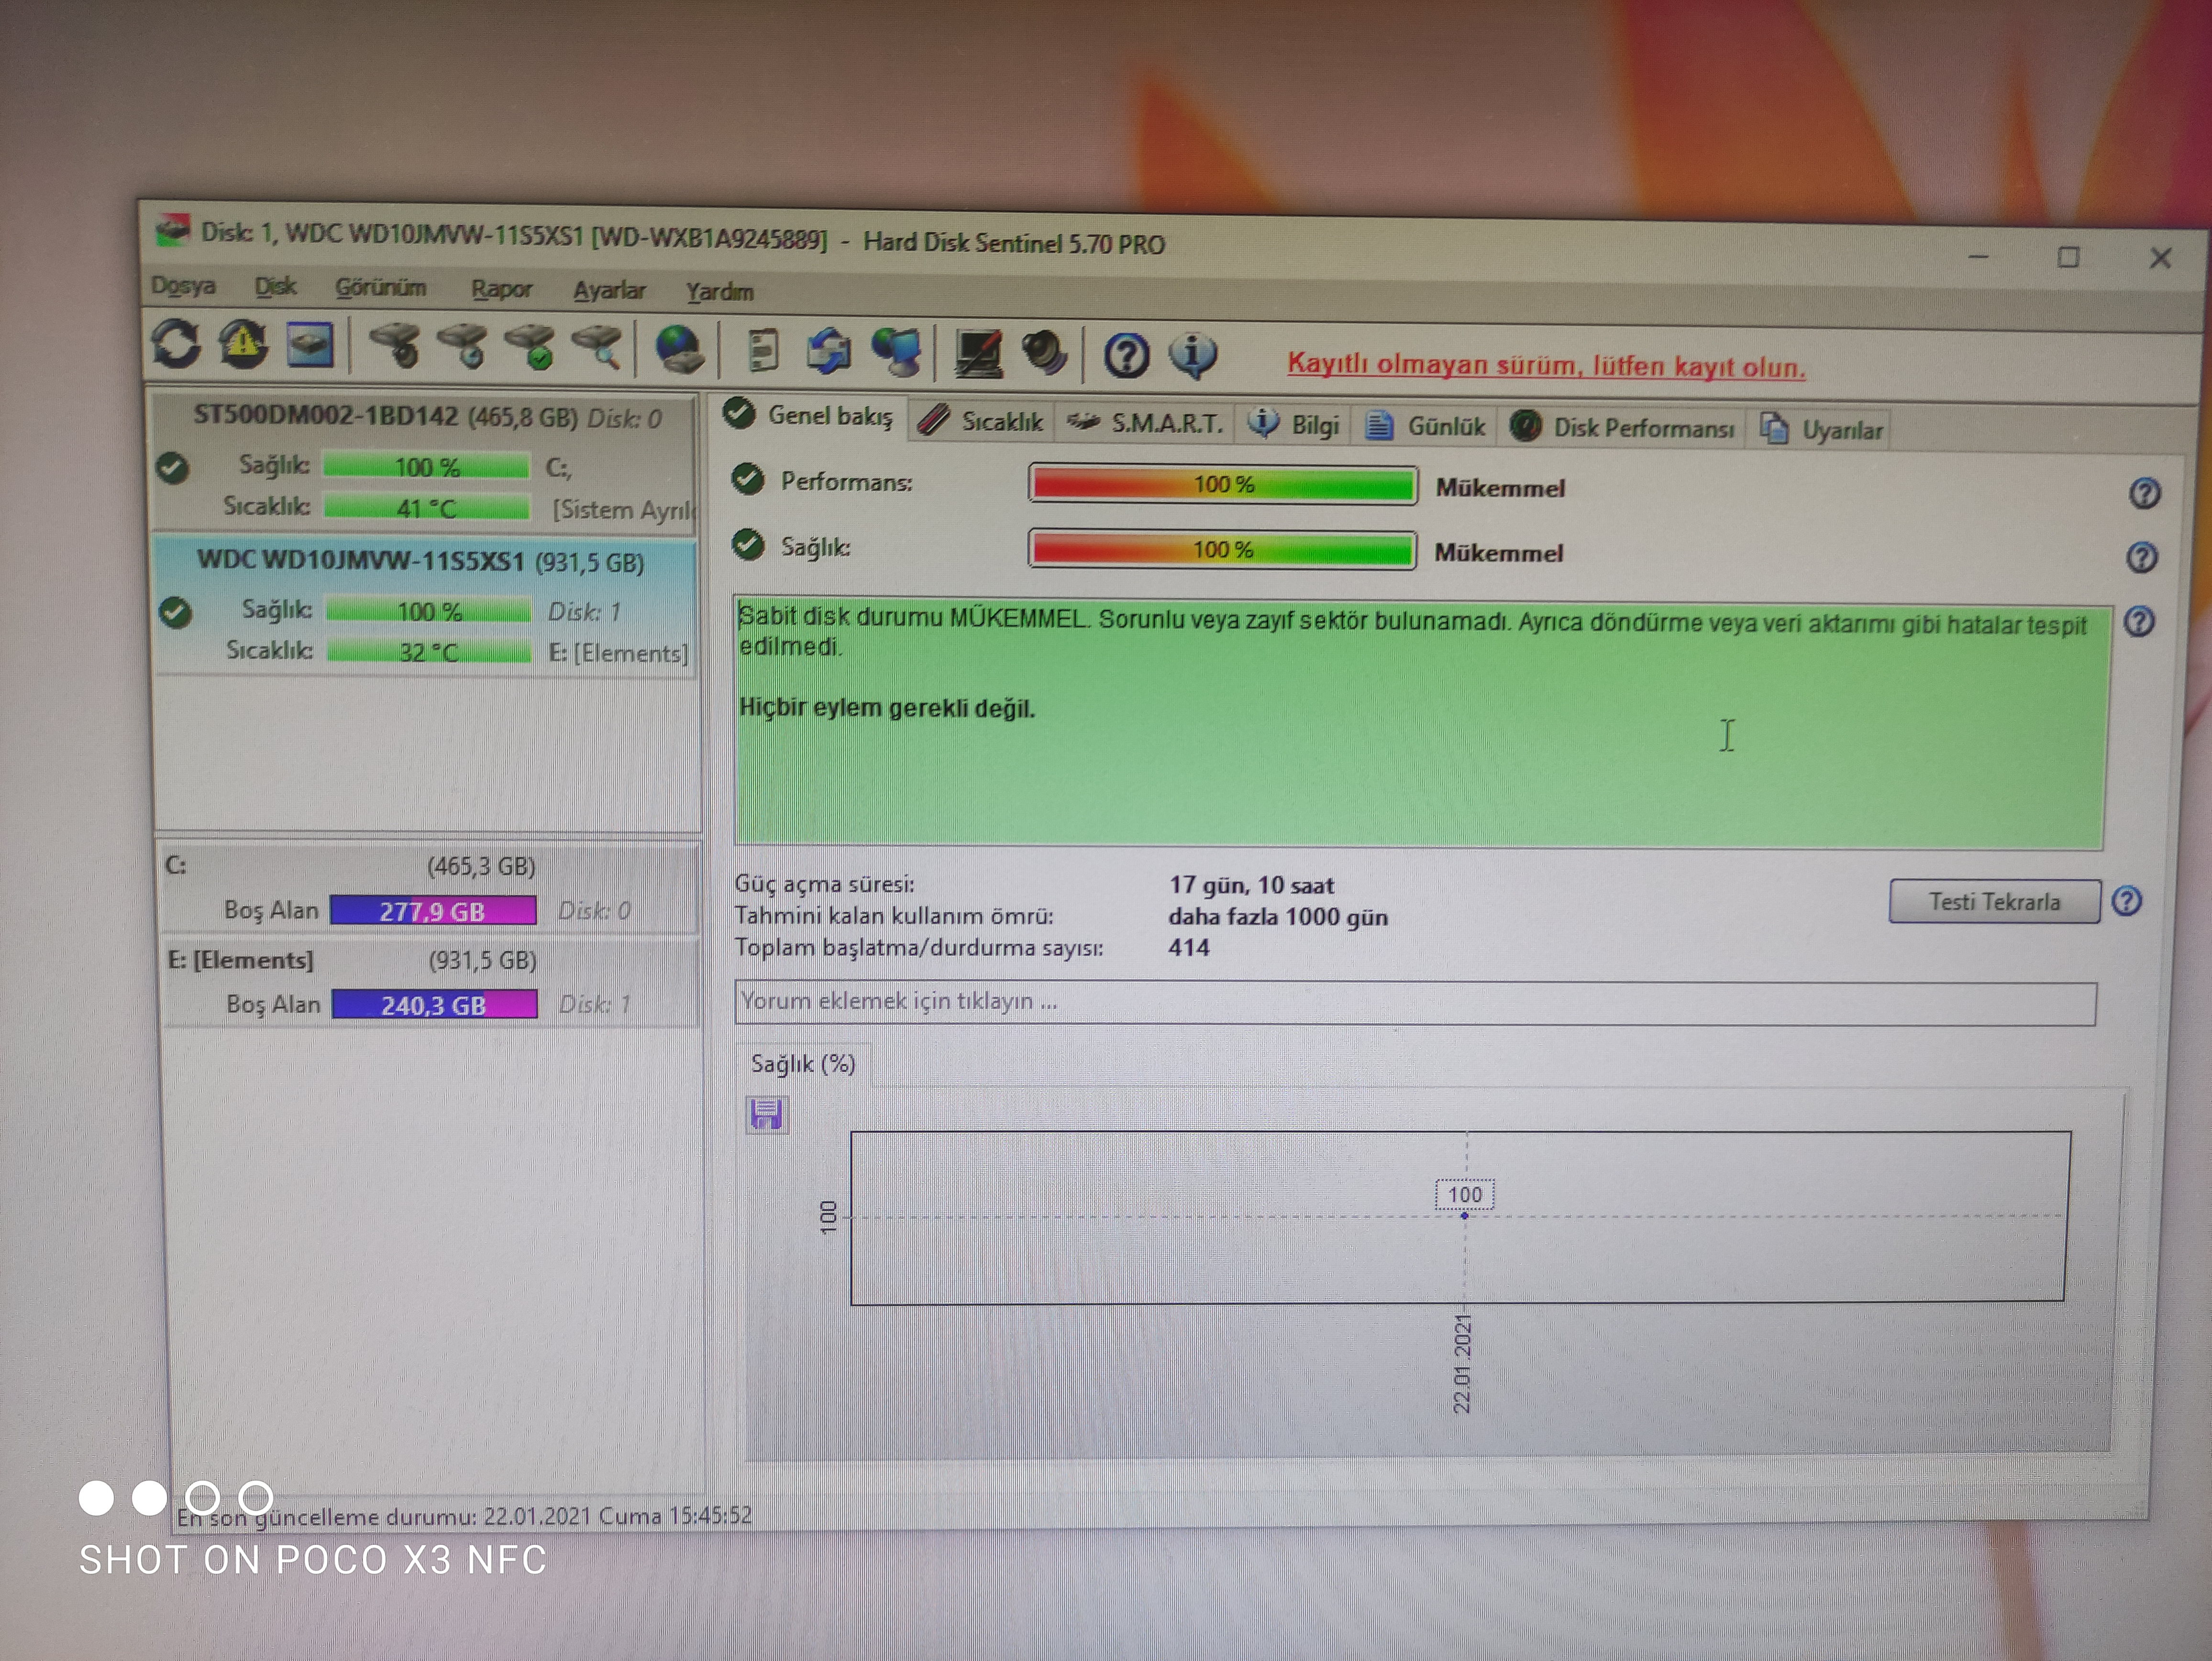2212x1661 pixels.
Task: Click the envelope with arrows toolbar icon
Action: 829,352
